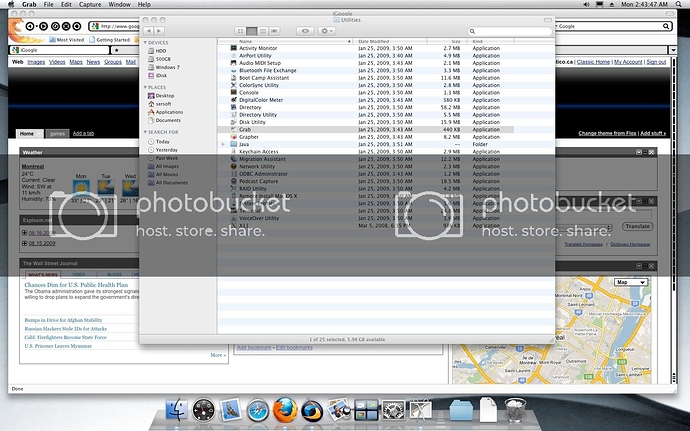Select Activity Monitor in the Utilities list
Viewport: 690px width, 431px height.
click(x=365, y=48)
